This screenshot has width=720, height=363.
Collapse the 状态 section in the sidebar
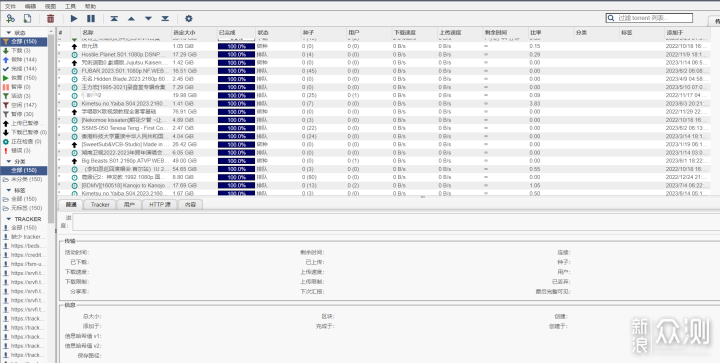[9, 33]
